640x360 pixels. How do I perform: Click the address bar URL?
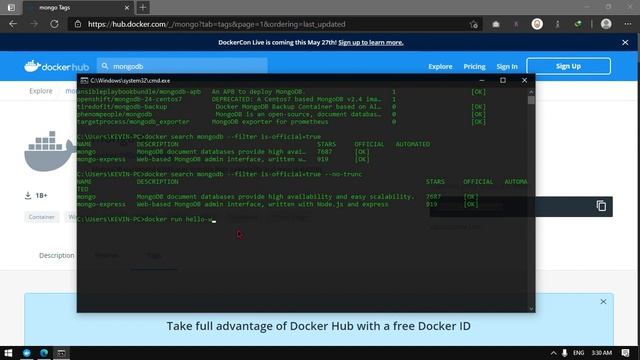click(216, 24)
